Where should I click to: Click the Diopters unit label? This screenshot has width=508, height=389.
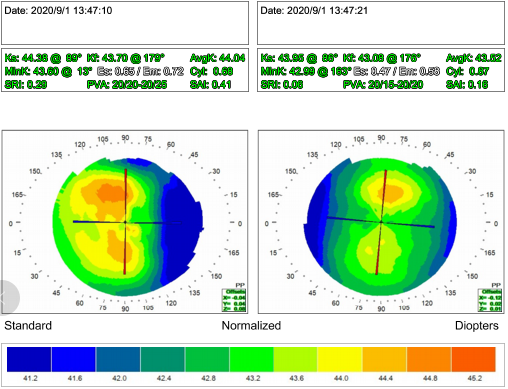click(477, 325)
